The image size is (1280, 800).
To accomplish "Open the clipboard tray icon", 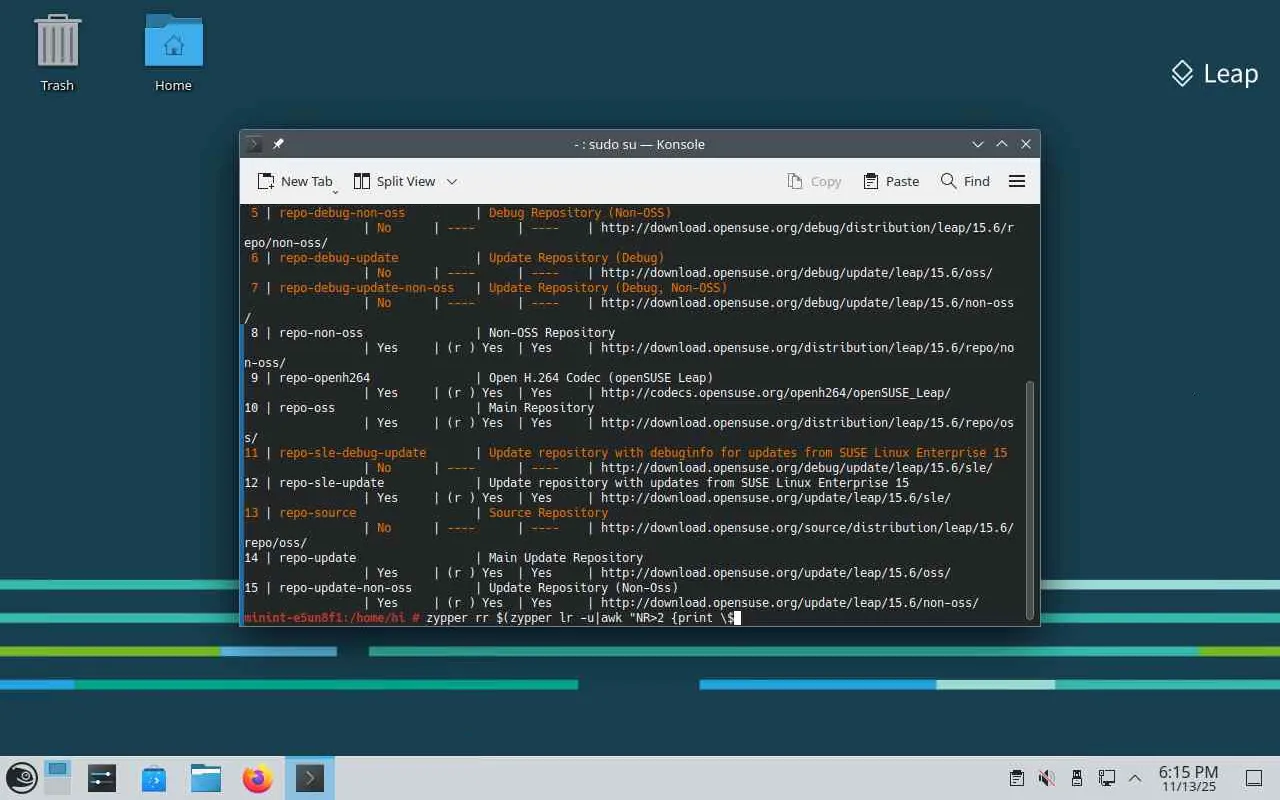I will click(x=1016, y=778).
